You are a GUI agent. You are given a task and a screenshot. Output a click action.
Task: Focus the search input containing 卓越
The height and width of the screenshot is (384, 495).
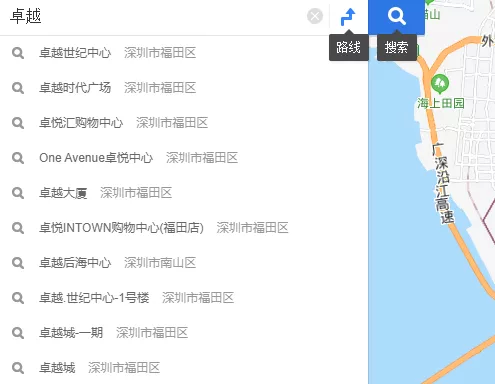click(153, 17)
